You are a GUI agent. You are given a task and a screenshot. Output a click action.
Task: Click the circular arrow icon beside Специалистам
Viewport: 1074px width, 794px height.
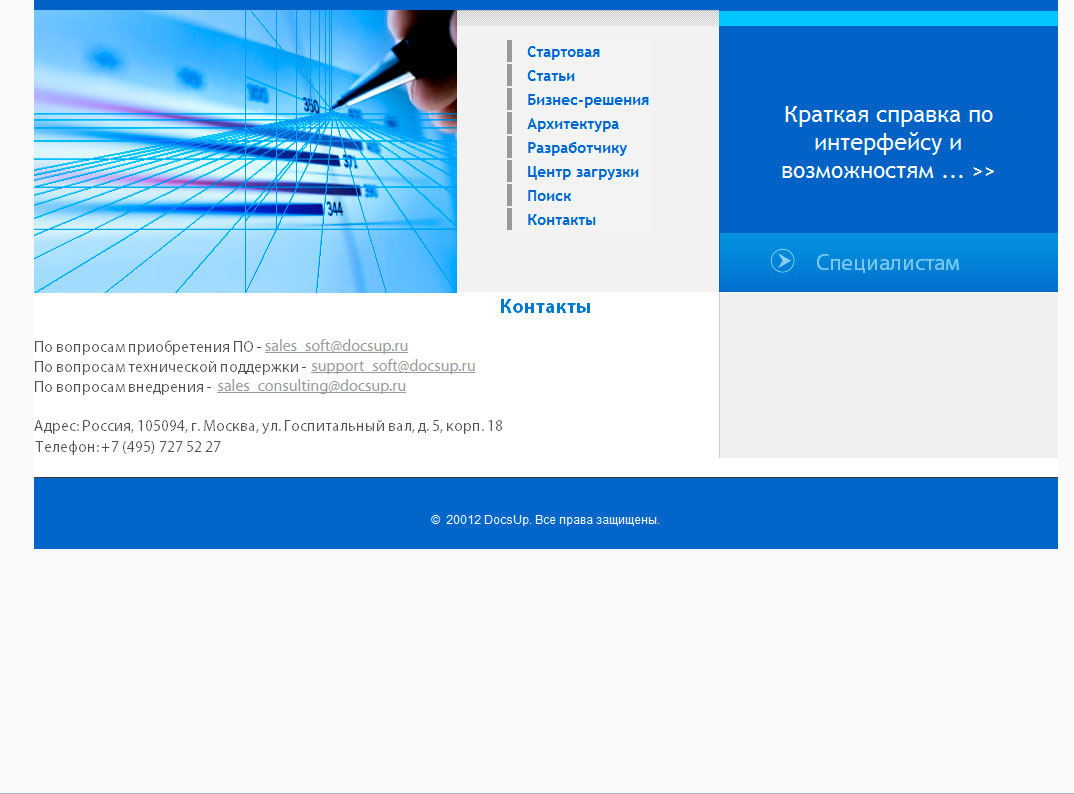782,261
